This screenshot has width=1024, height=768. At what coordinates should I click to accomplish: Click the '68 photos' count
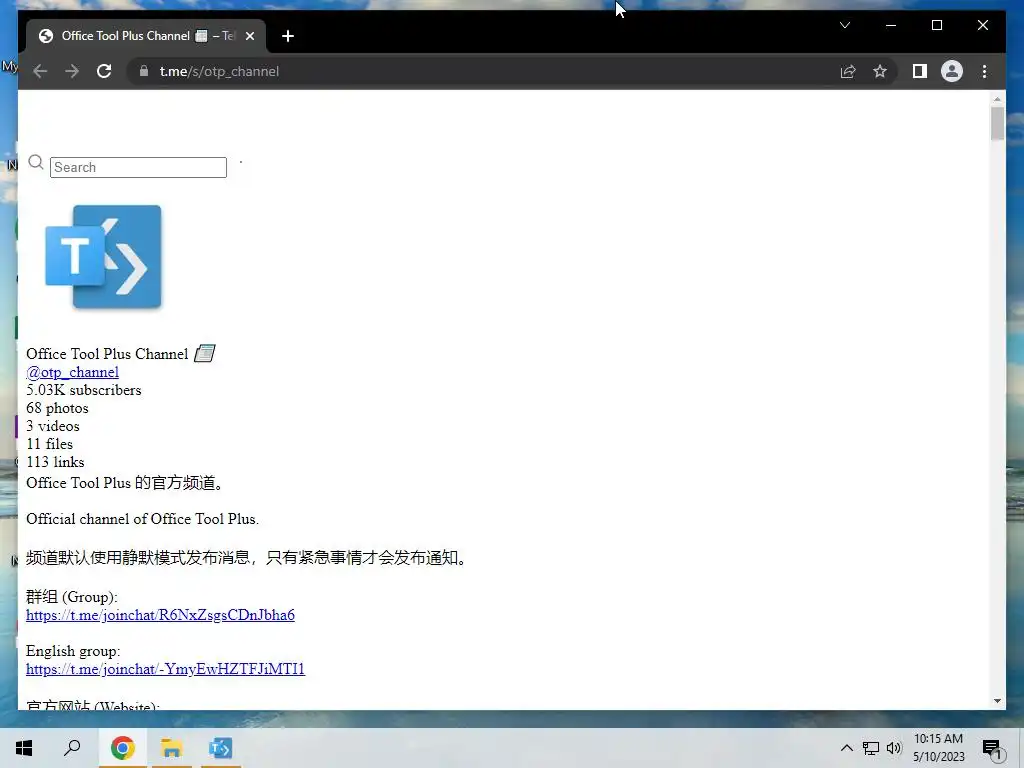tap(57, 408)
